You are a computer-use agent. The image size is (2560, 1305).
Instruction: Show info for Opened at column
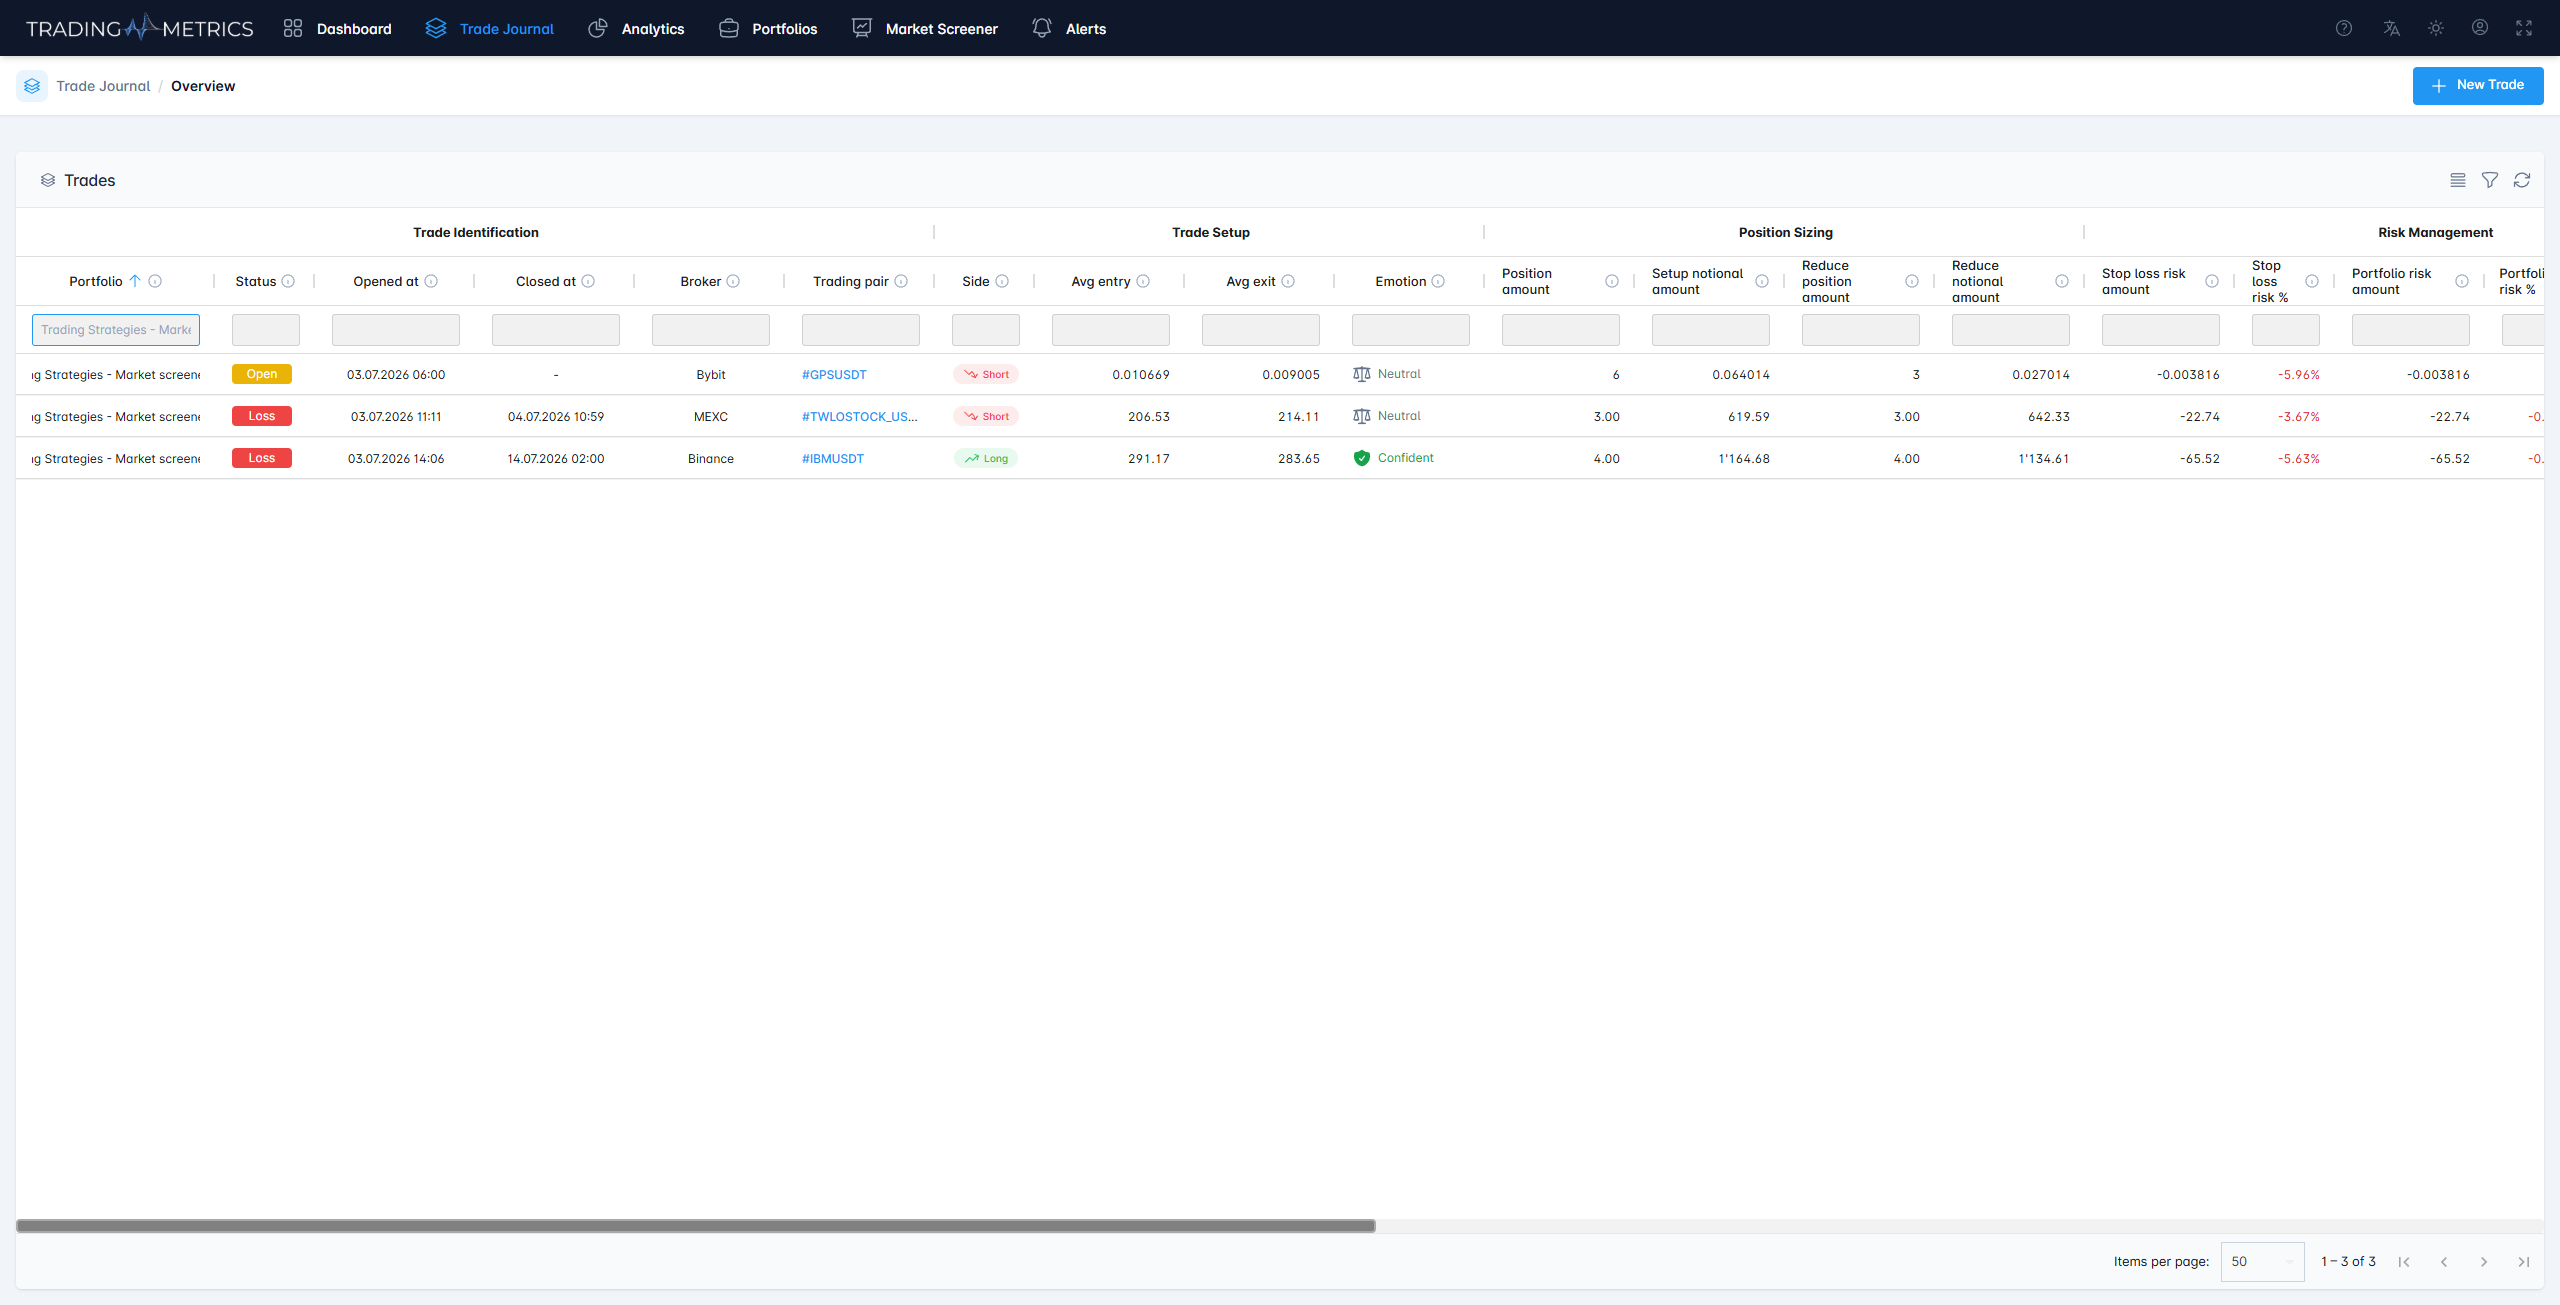(431, 281)
